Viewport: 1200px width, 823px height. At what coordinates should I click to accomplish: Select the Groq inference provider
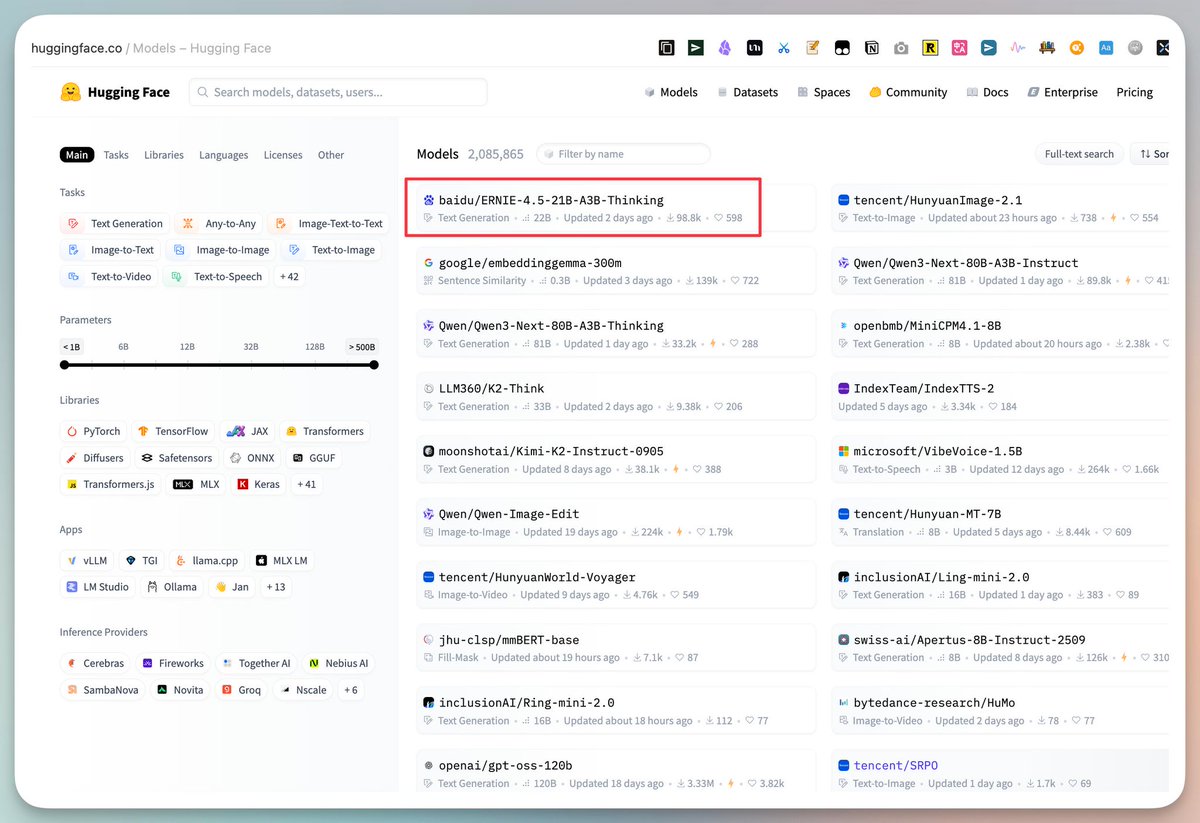240,690
